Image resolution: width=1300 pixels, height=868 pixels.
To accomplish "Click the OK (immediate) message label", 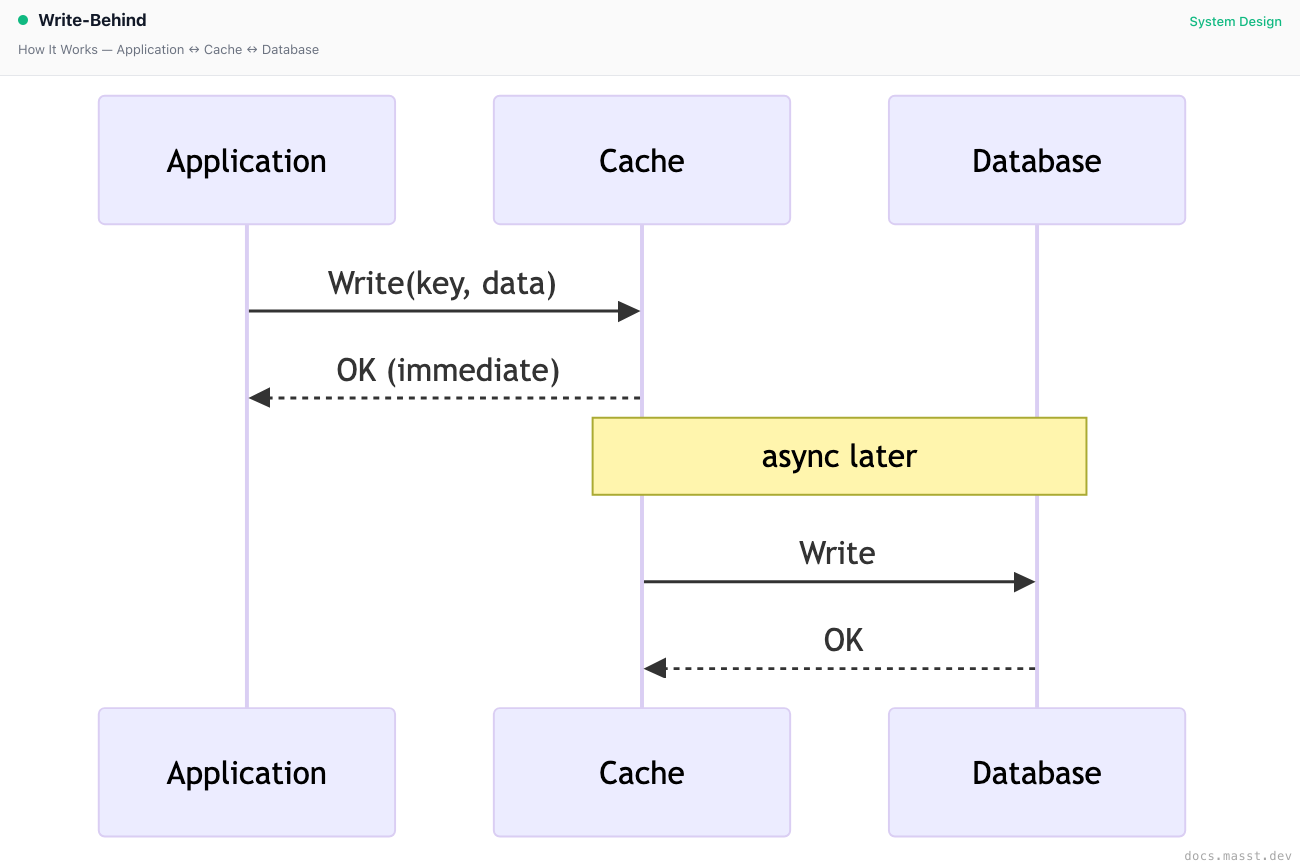I will (x=448, y=370).
